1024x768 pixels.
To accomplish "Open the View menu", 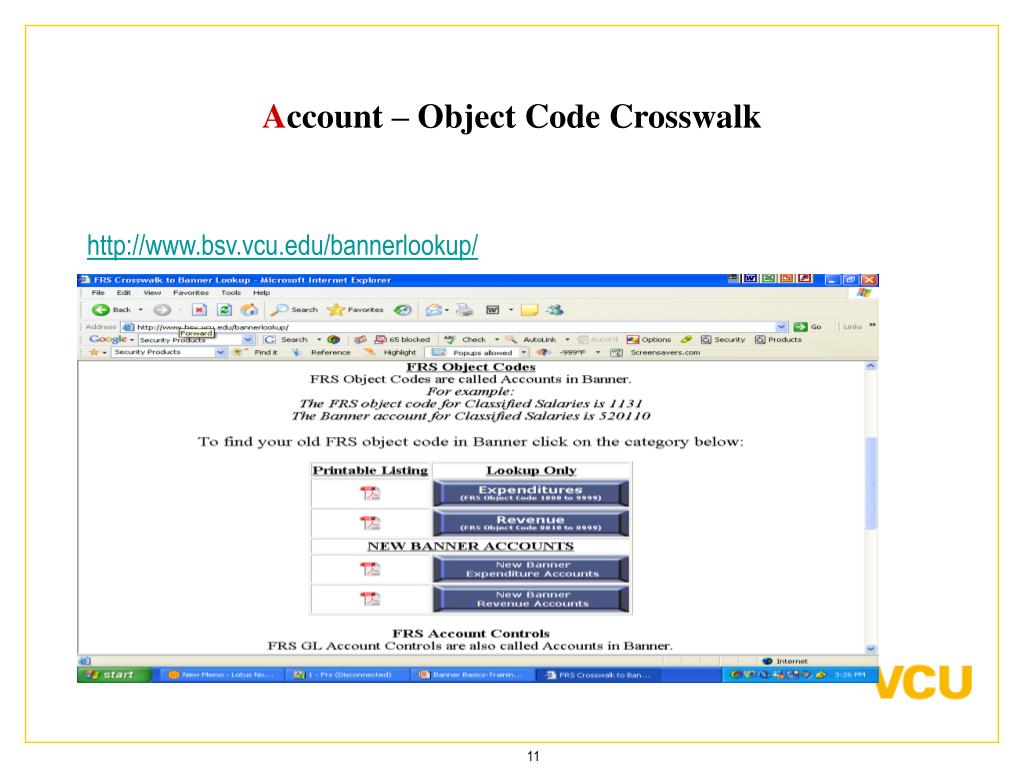I will tap(152, 293).
